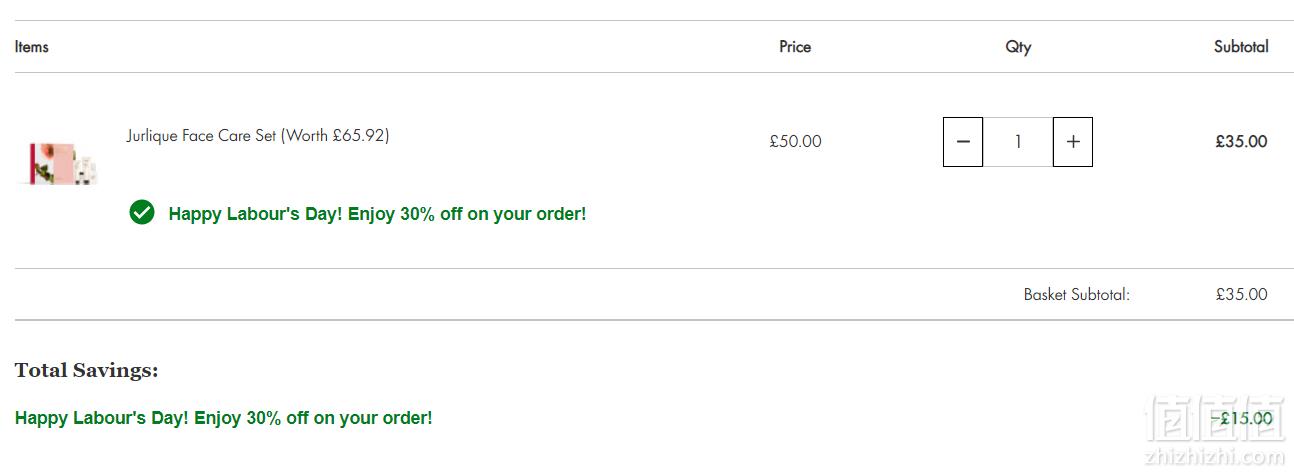Select the Labour's Day offer under Total Savings
Screen dimensions: 1294x474
224,418
